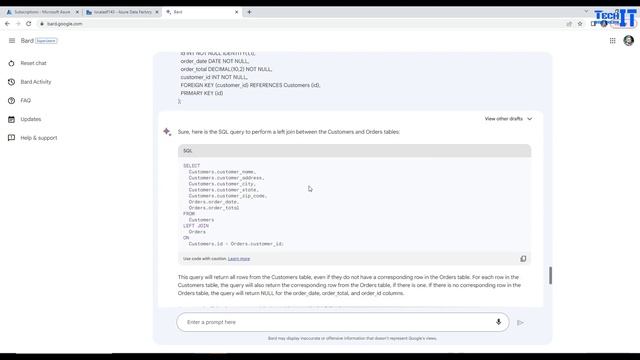Click the 'Customers.customer_zip_code' line

[228, 196]
